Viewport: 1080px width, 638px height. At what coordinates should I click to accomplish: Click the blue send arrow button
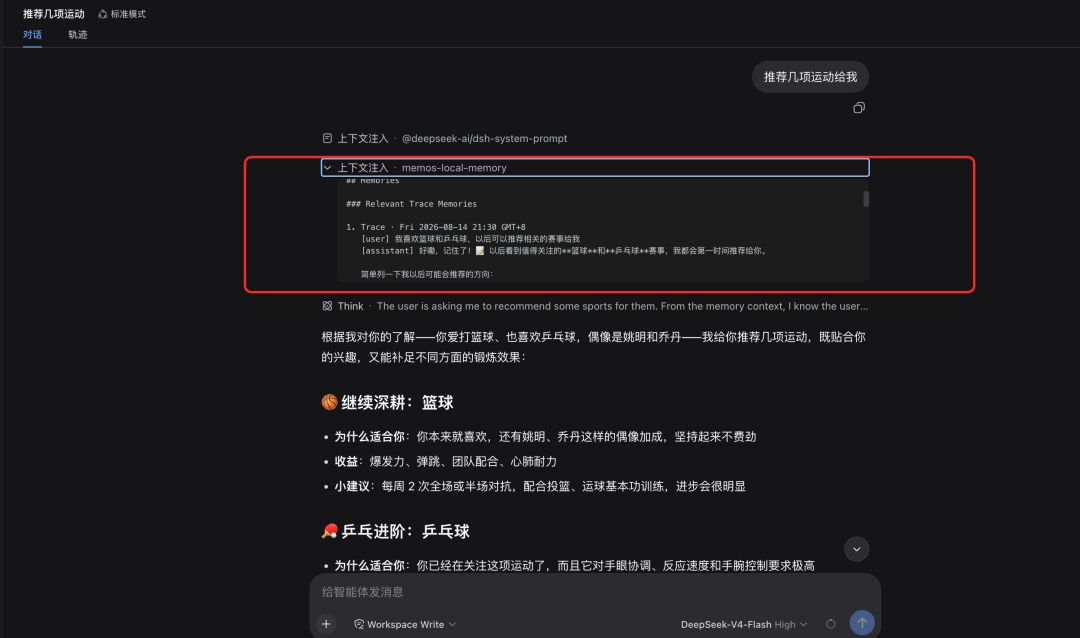tap(862, 623)
